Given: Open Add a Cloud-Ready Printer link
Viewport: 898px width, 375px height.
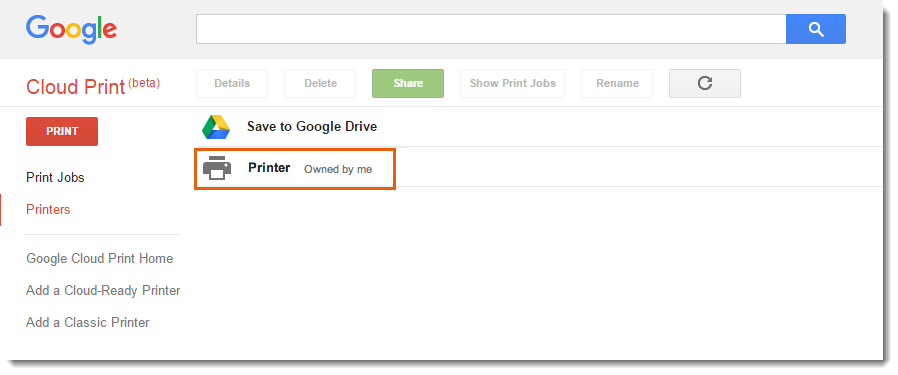Looking at the screenshot, I should tap(103, 291).
